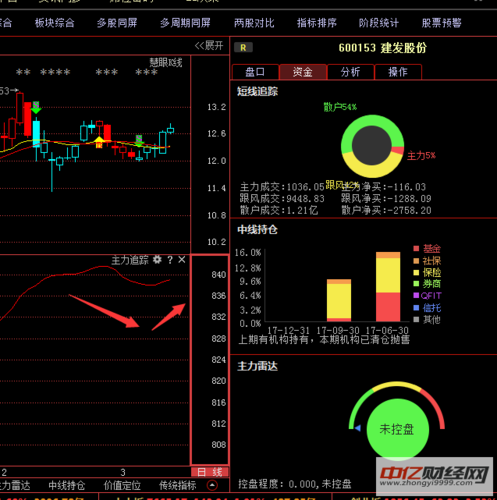Click the blue pointer on 主力雷达 gauge

[x=358, y=428]
